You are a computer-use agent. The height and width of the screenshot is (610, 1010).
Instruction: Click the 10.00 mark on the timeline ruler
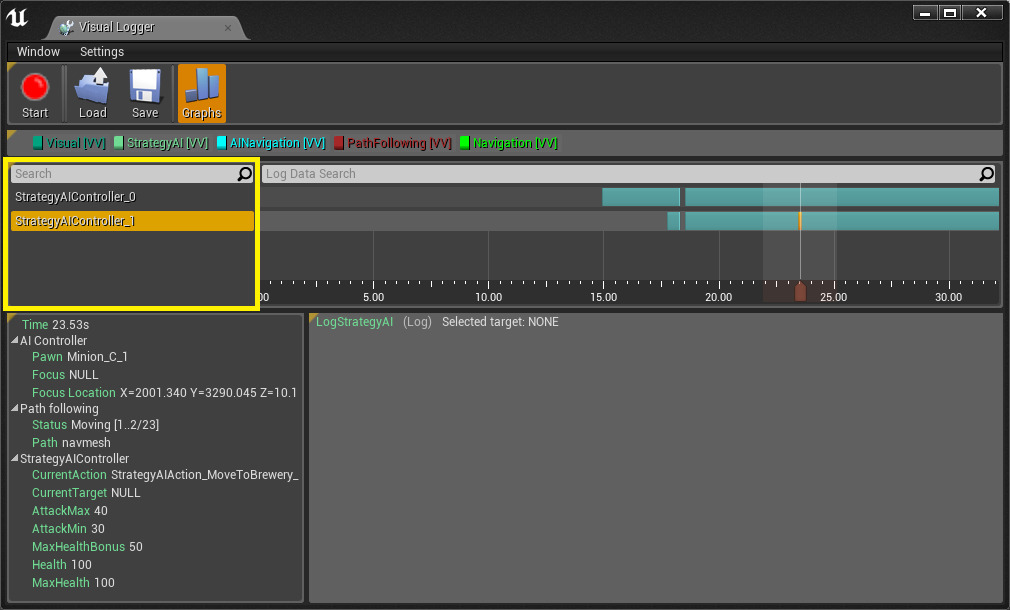point(488,297)
